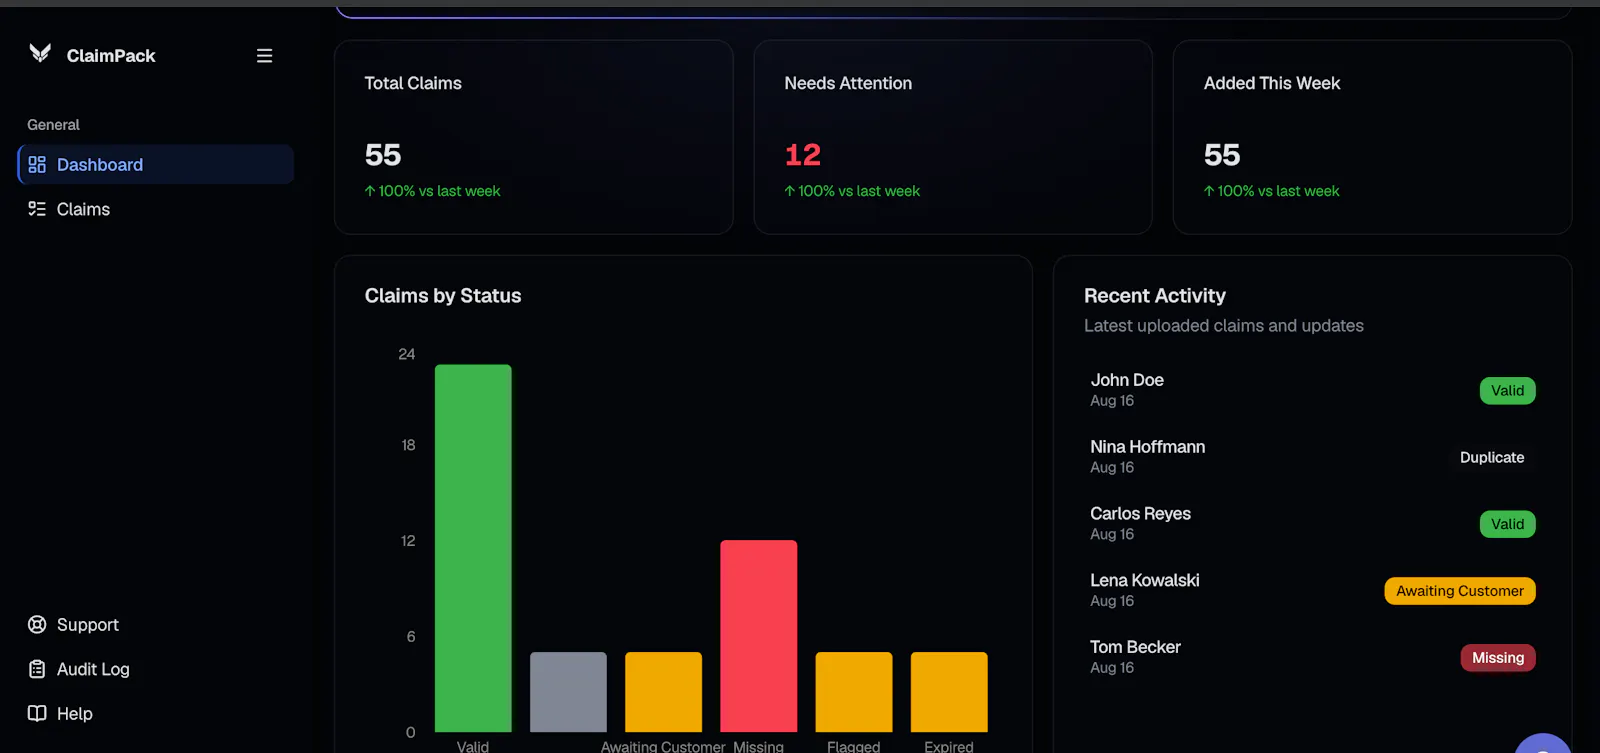1600x753 pixels.
Task: Click the General section label
Action: [x=53, y=125]
